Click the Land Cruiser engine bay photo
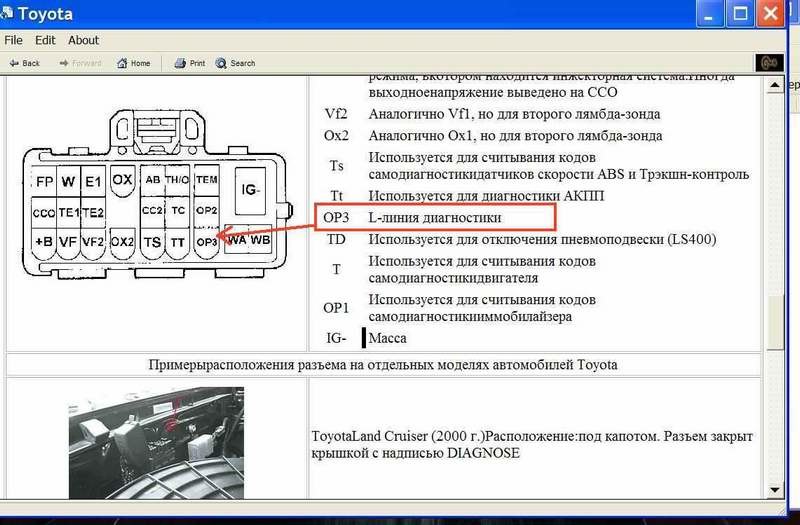The image size is (800, 525). [156, 443]
